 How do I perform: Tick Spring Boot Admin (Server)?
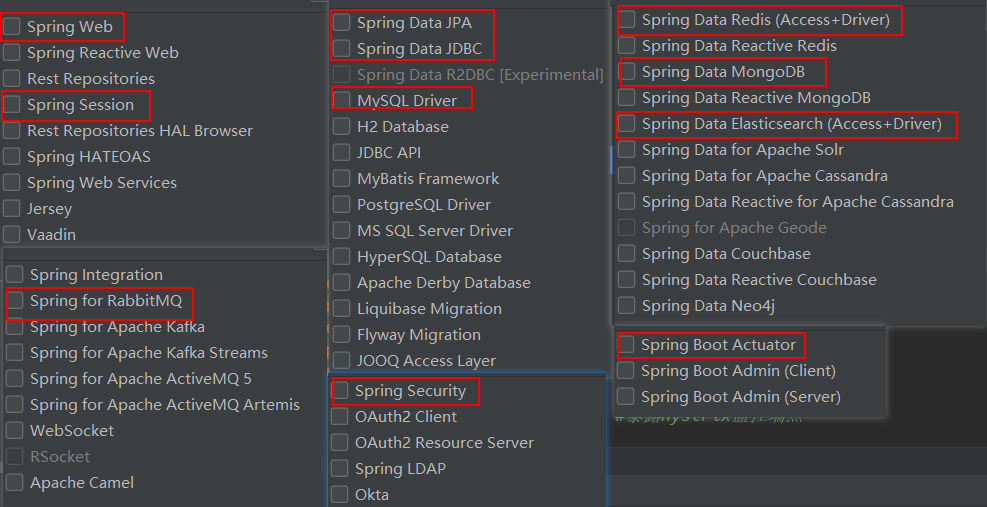[626, 396]
